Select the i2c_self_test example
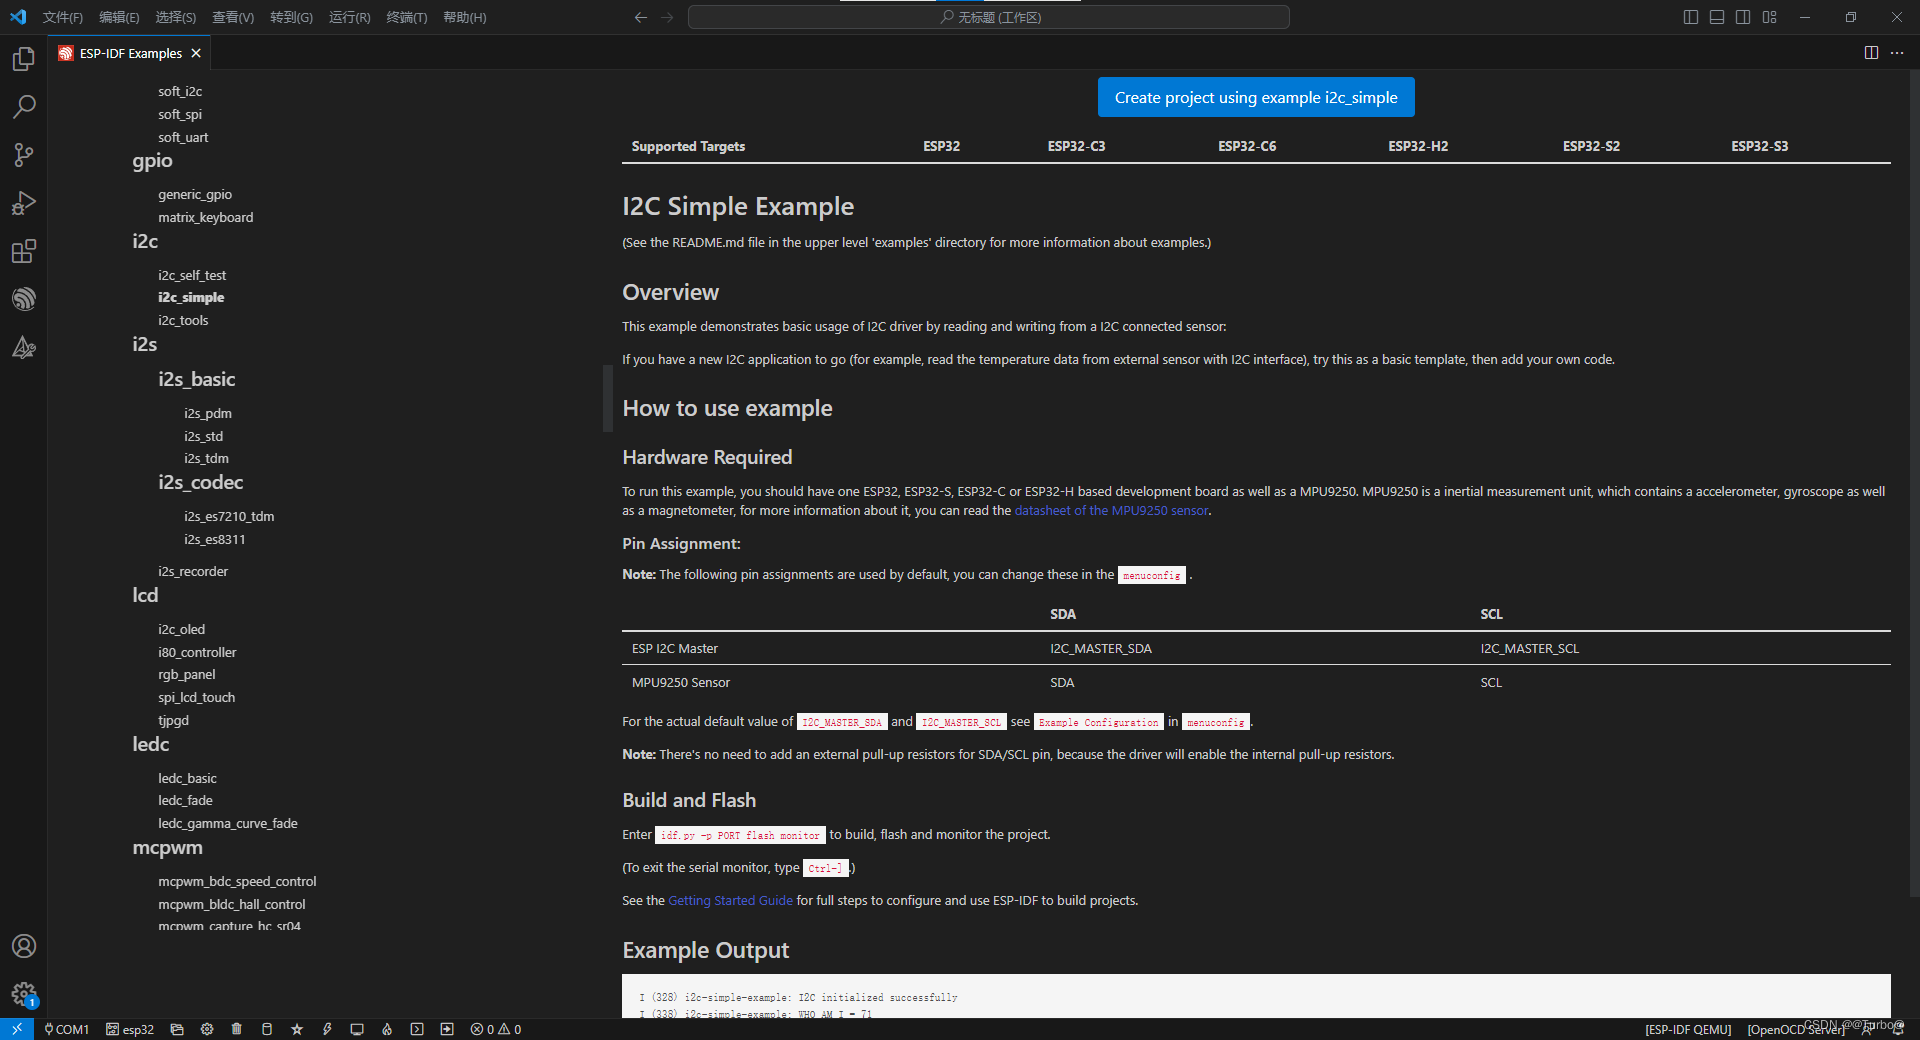Image resolution: width=1920 pixels, height=1040 pixels. pos(192,275)
